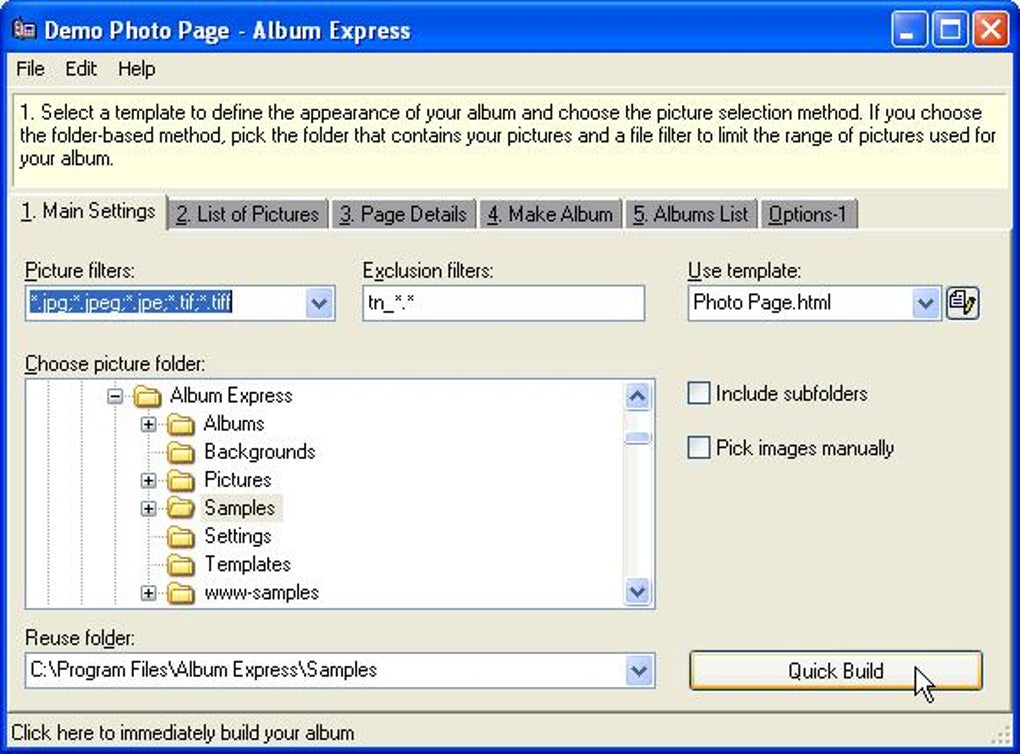Open the Use template dropdown

tap(925, 303)
